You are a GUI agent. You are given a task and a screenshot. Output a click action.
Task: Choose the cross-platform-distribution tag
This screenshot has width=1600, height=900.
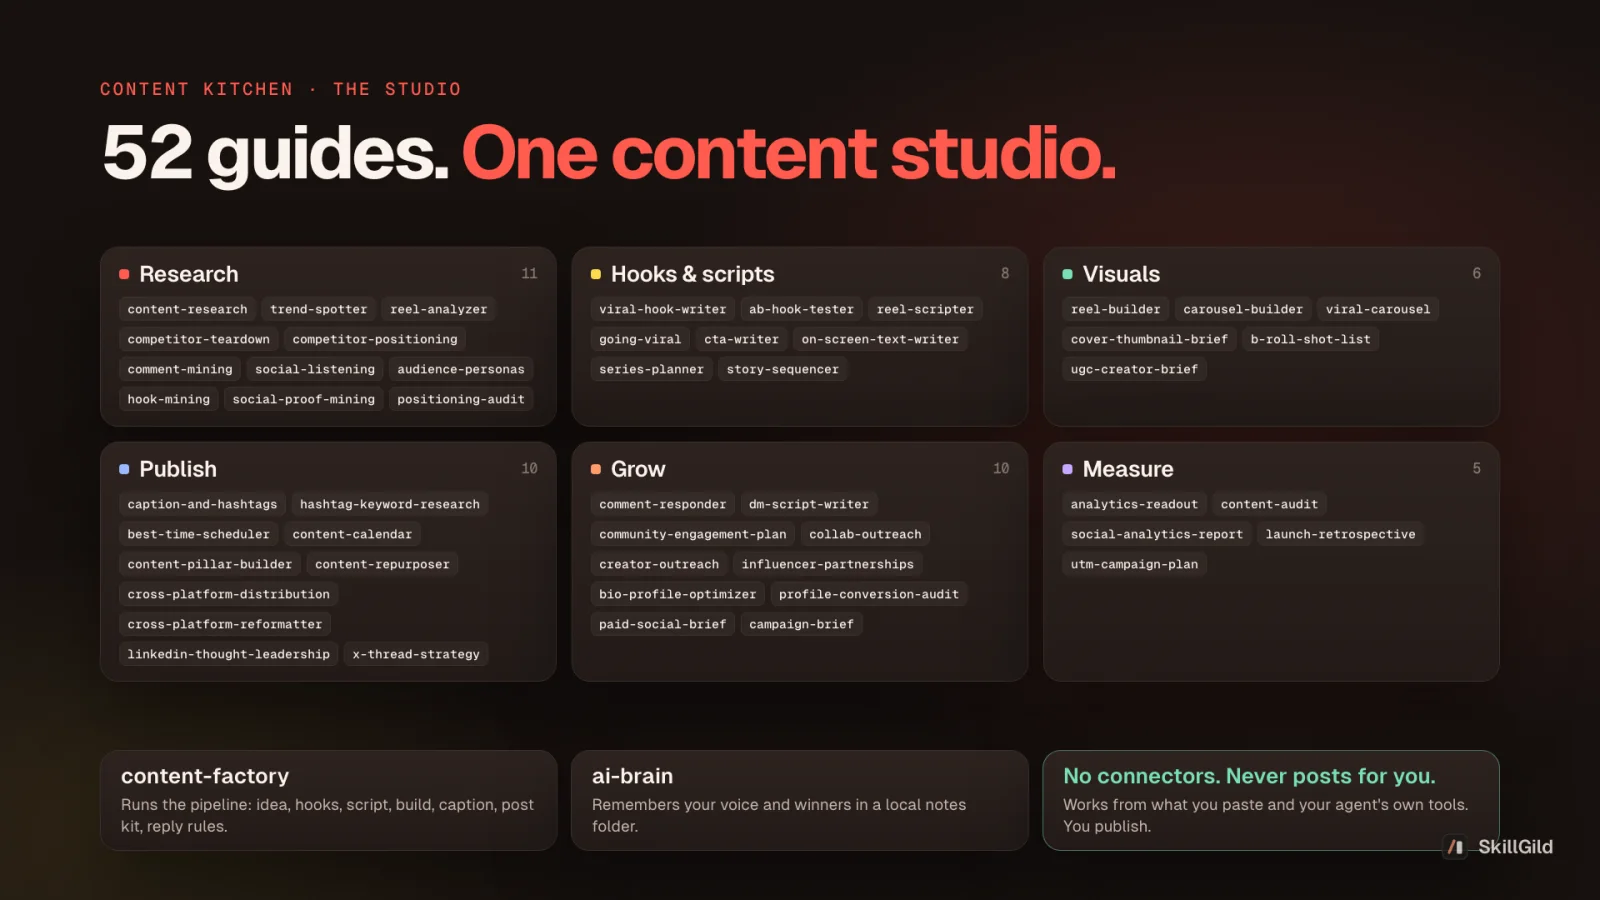click(228, 594)
